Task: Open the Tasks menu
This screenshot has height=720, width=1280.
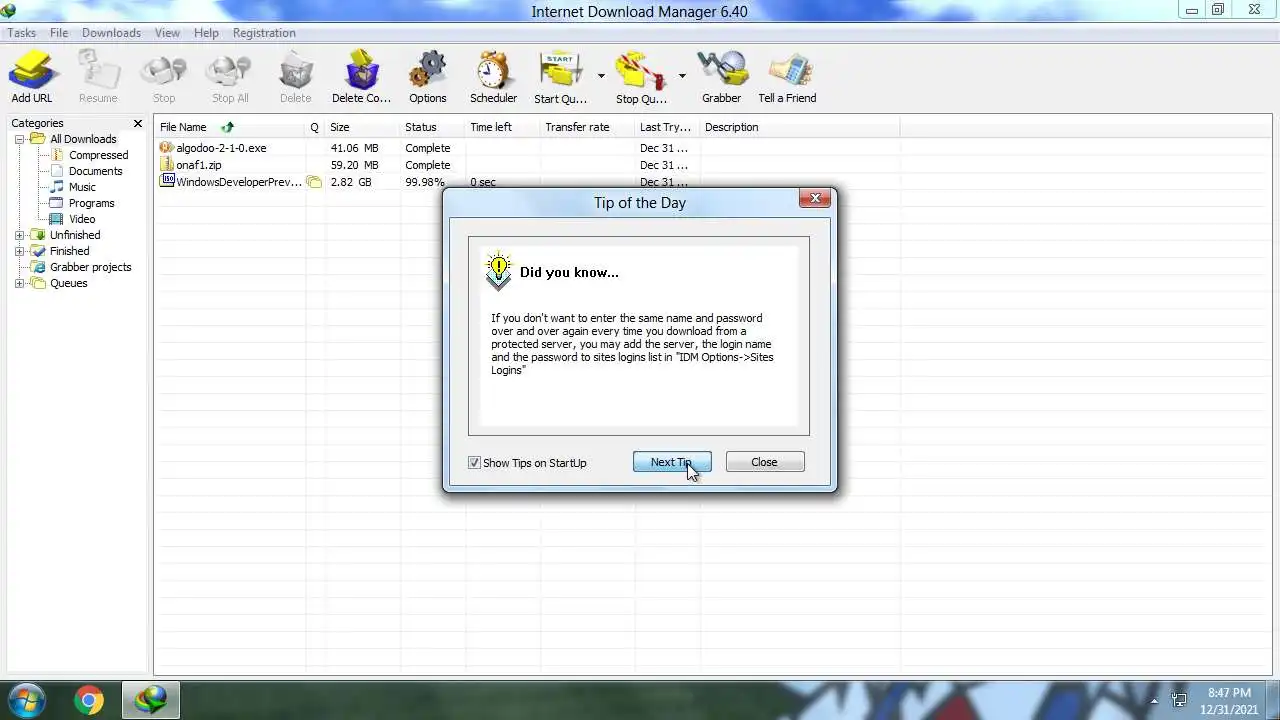Action: (21, 33)
